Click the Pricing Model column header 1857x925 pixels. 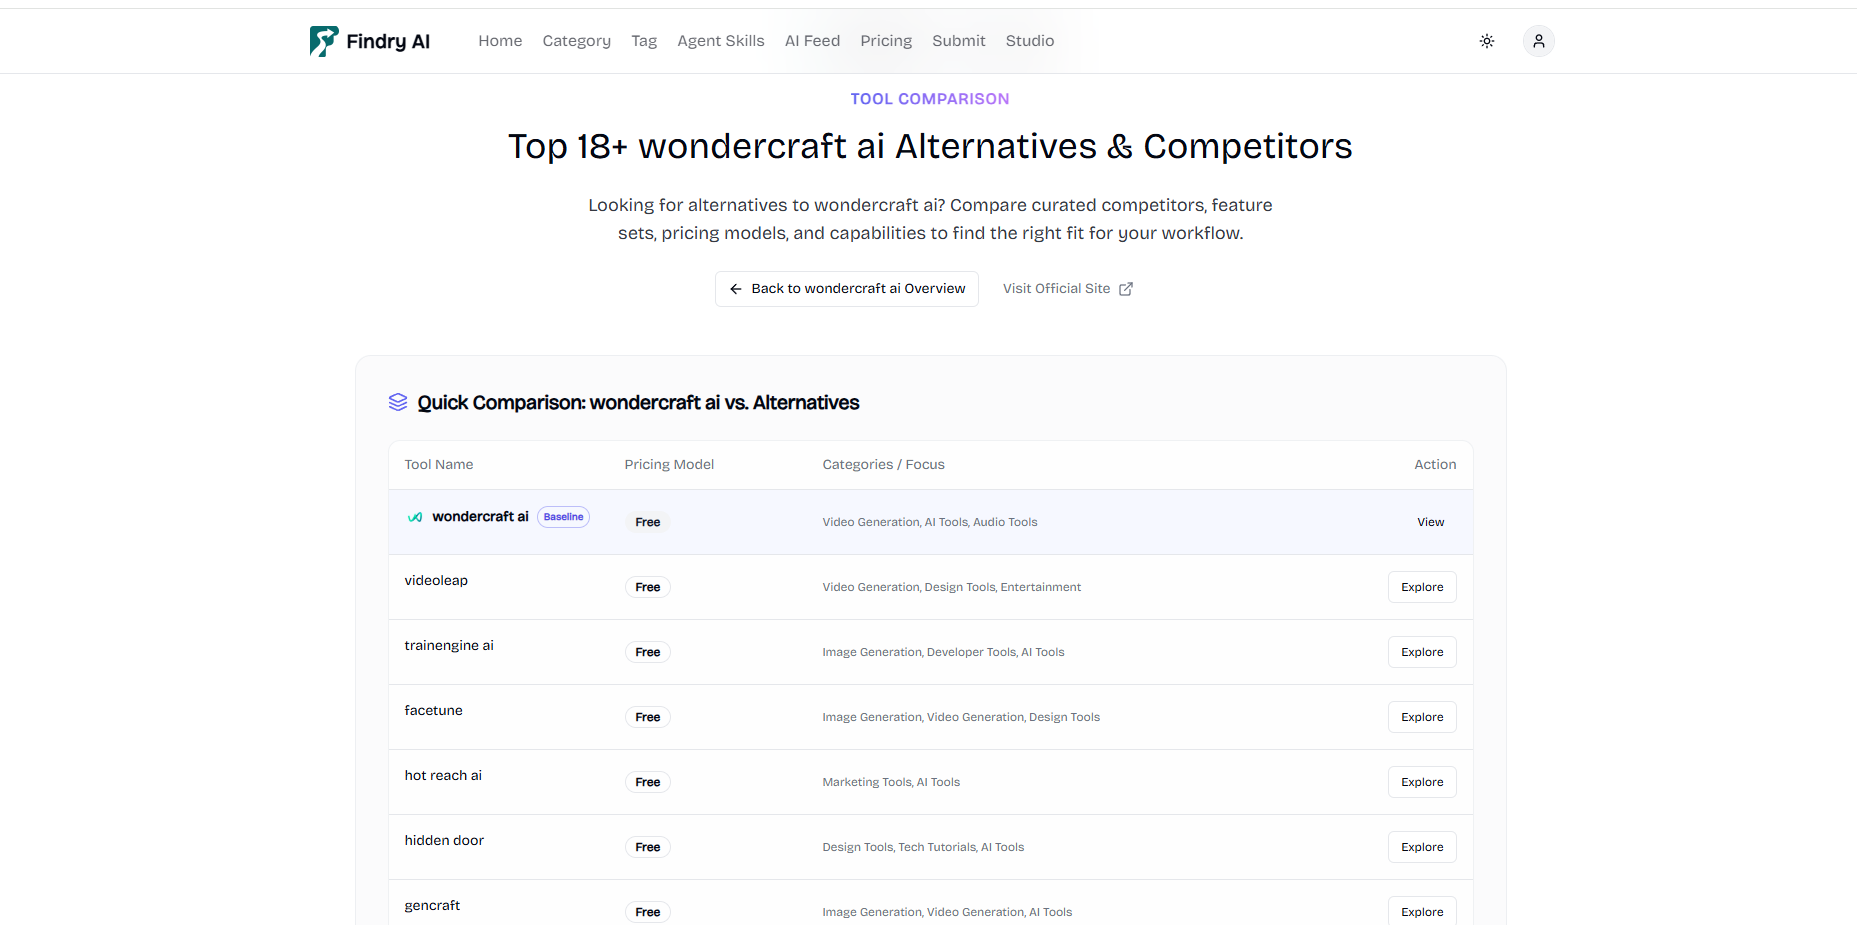669,465
